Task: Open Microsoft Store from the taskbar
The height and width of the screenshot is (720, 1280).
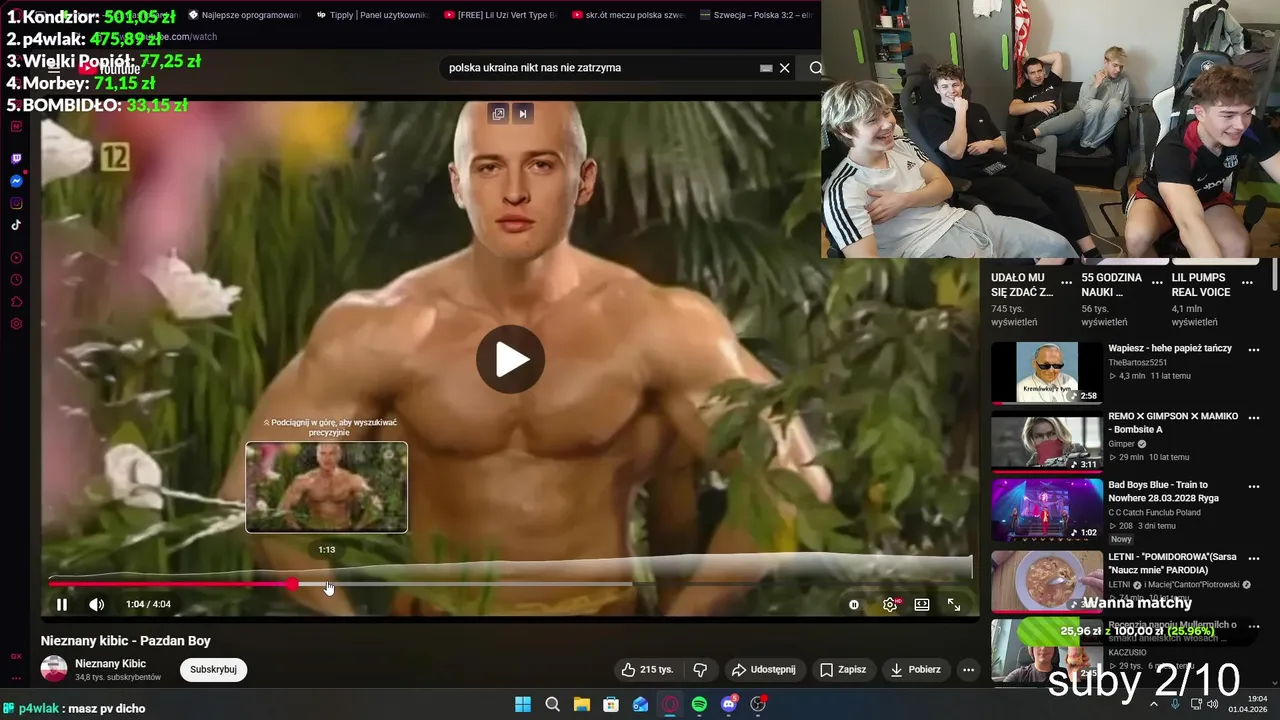Action: click(611, 704)
